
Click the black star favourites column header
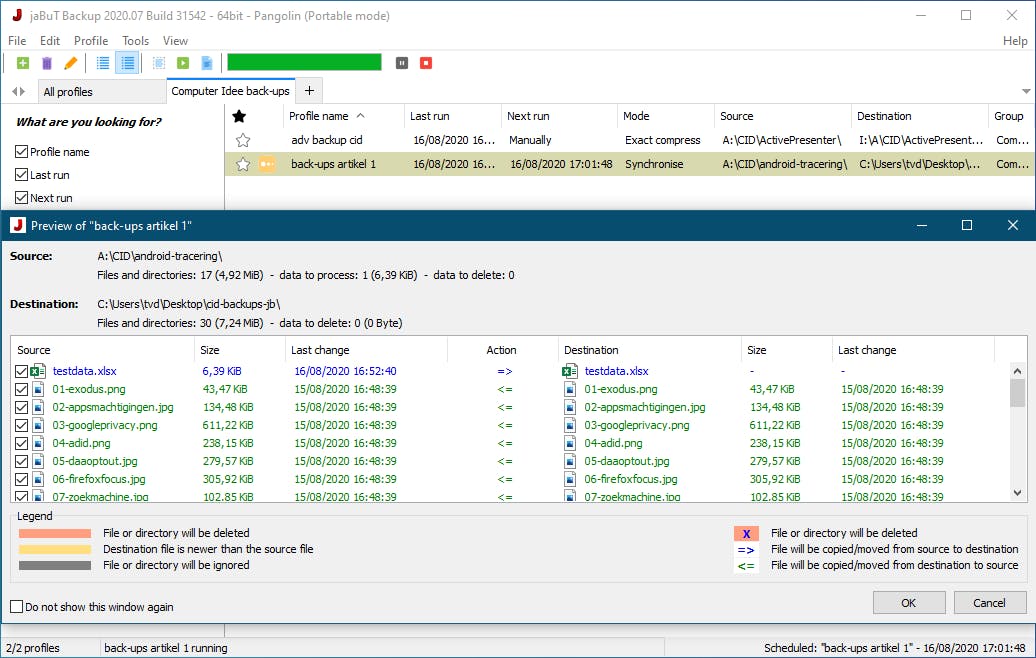pyautogui.click(x=239, y=116)
